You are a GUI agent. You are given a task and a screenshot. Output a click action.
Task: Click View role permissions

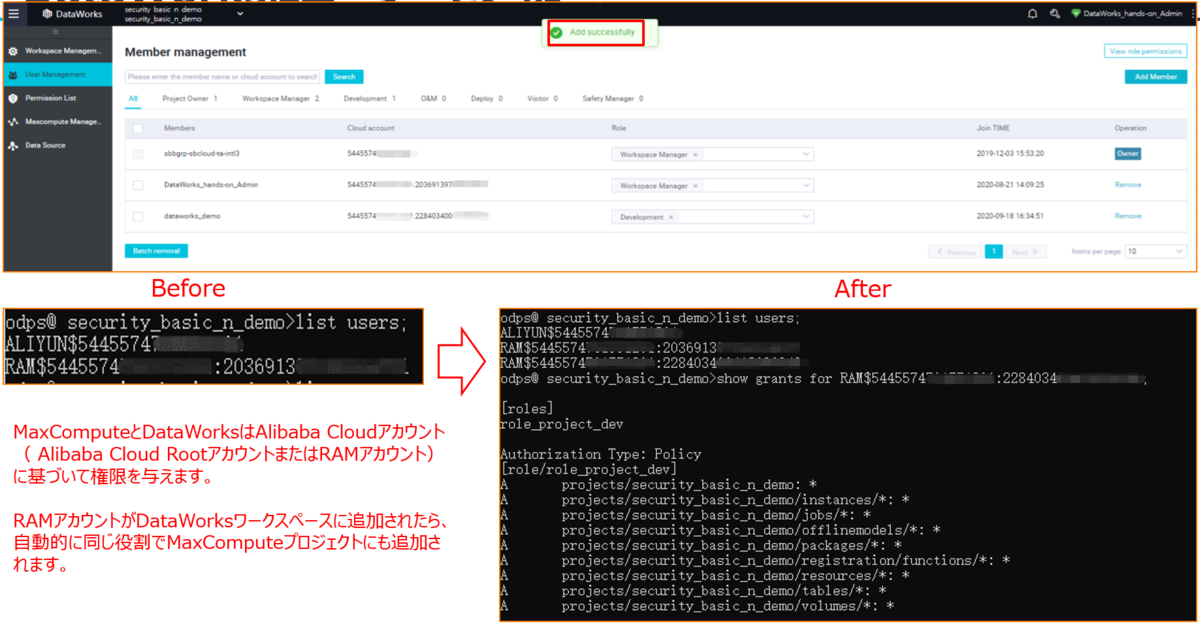pos(1145,51)
